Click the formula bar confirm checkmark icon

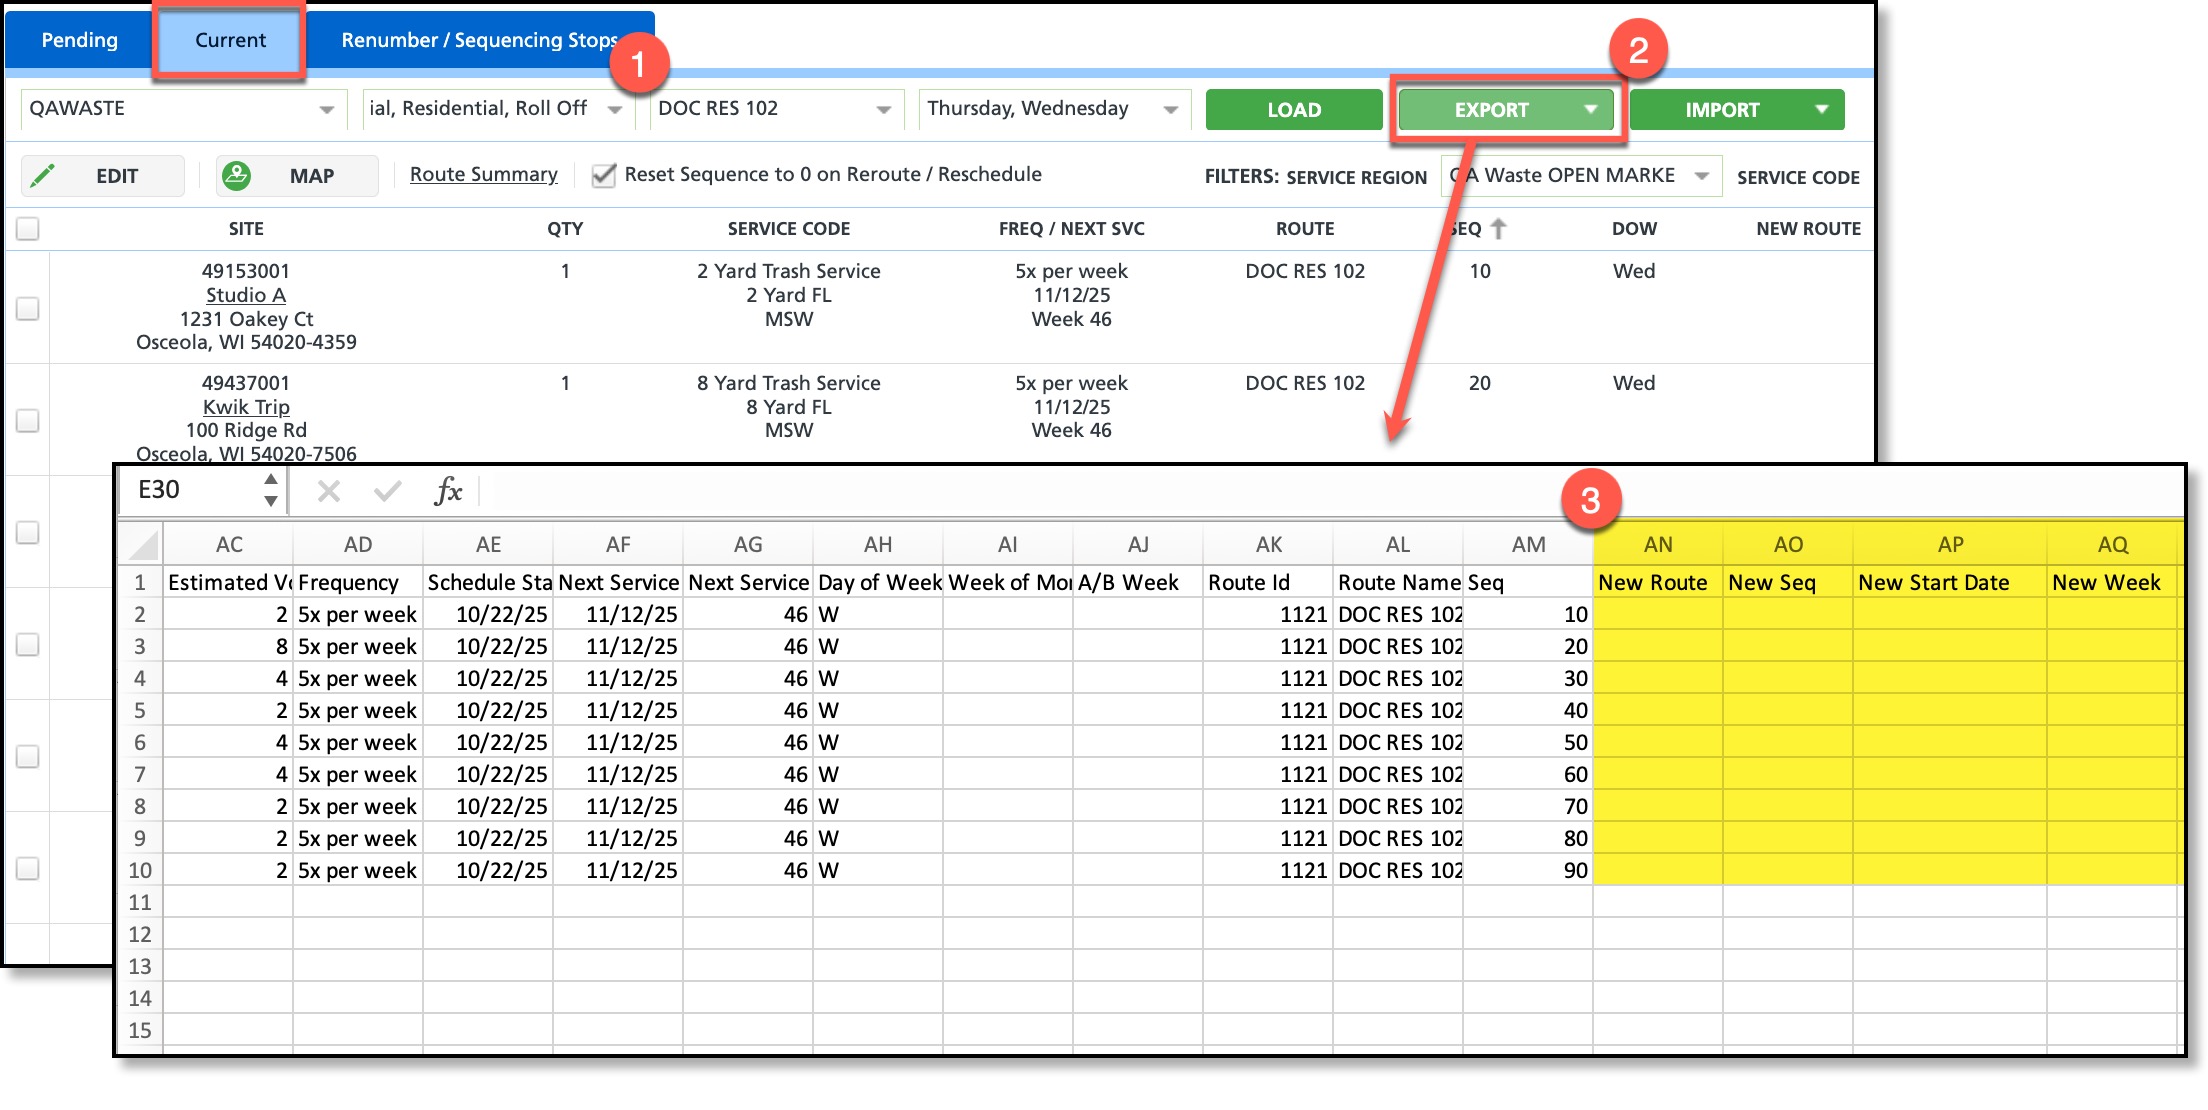(x=387, y=491)
